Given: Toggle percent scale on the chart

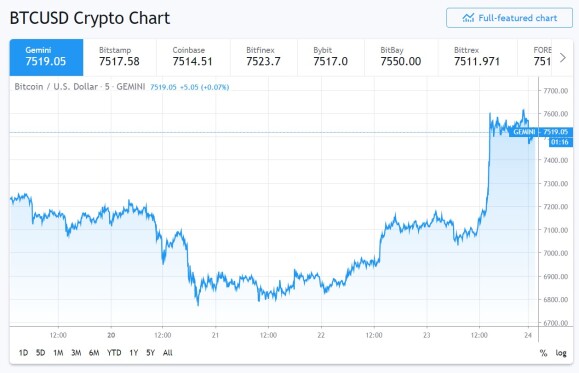Looking at the screenshot, I should click(x=543, y=353).
